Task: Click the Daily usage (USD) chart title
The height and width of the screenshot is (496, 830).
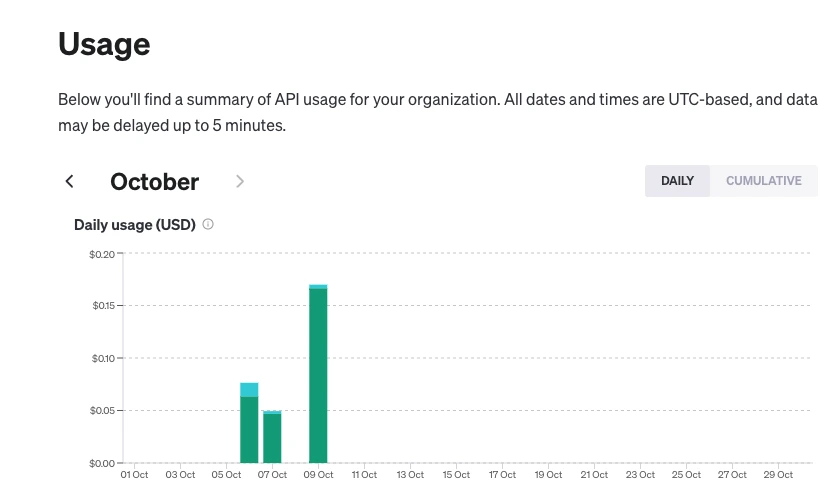Action: click(134, 224)
